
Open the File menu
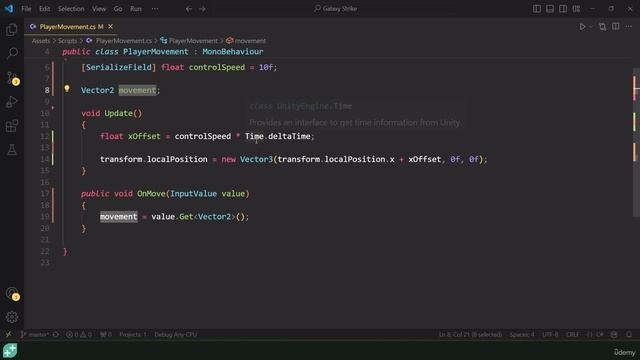(x=26, y=9)
